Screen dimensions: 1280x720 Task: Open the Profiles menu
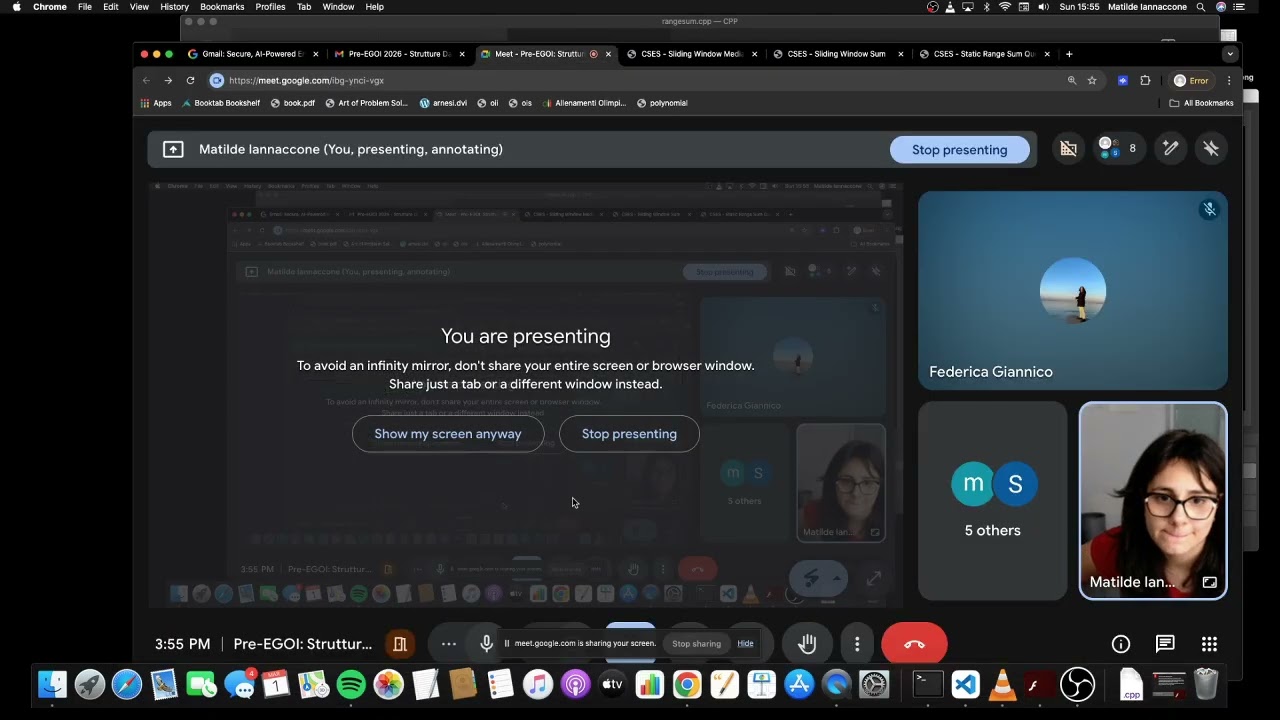pos(270,7)
